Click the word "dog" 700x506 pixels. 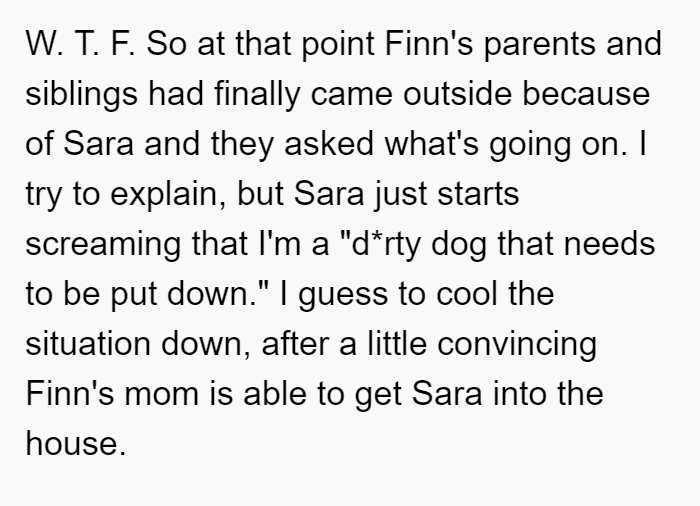coord(459,245)
